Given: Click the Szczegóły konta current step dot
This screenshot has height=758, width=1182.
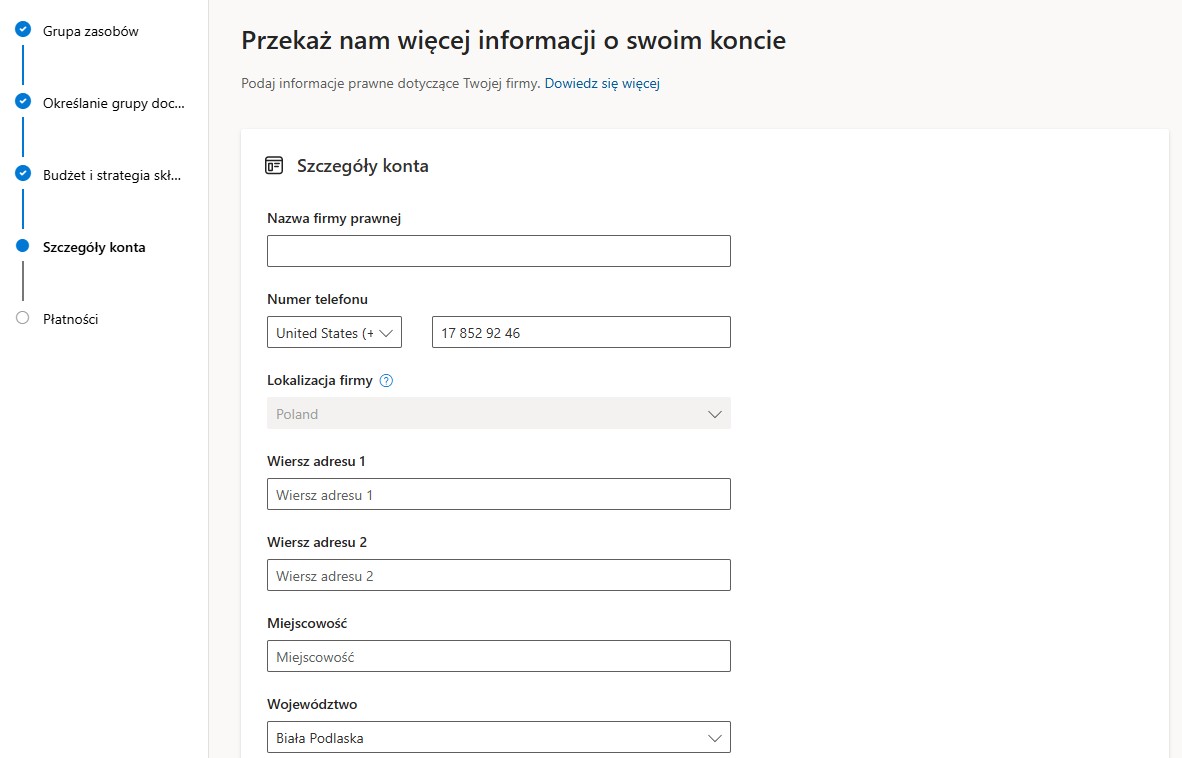Looking at the screenshot, I should [23, 246].
